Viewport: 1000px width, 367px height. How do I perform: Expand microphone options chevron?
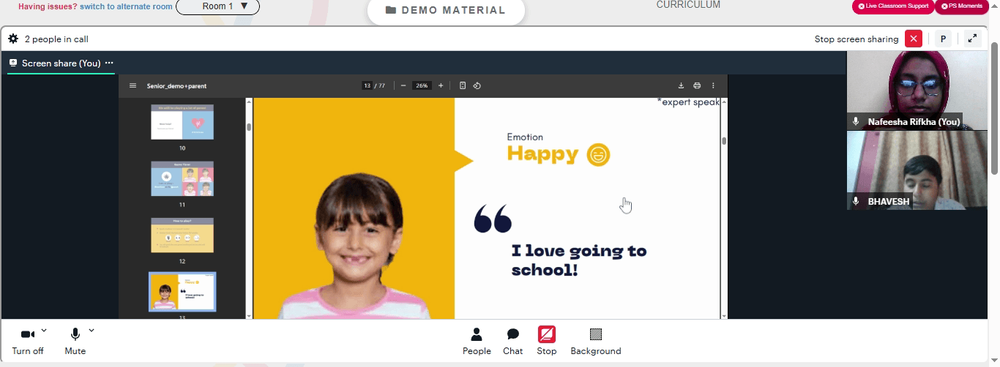(x=91, y=331)
